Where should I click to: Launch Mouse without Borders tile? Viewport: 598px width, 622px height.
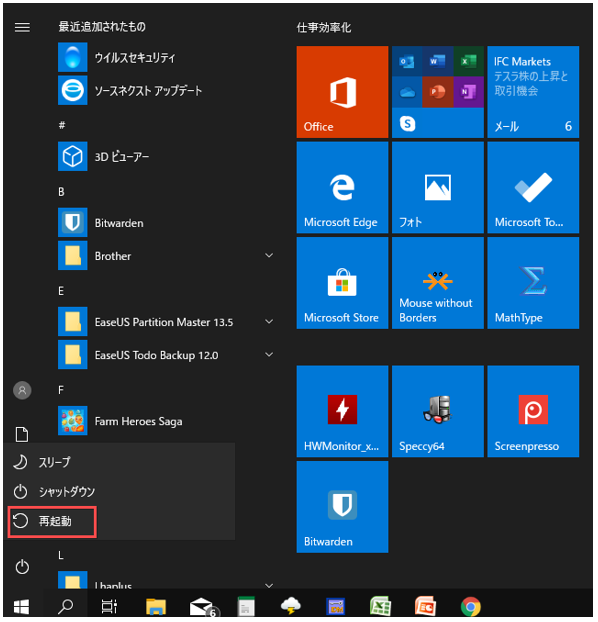click(438, 283)
